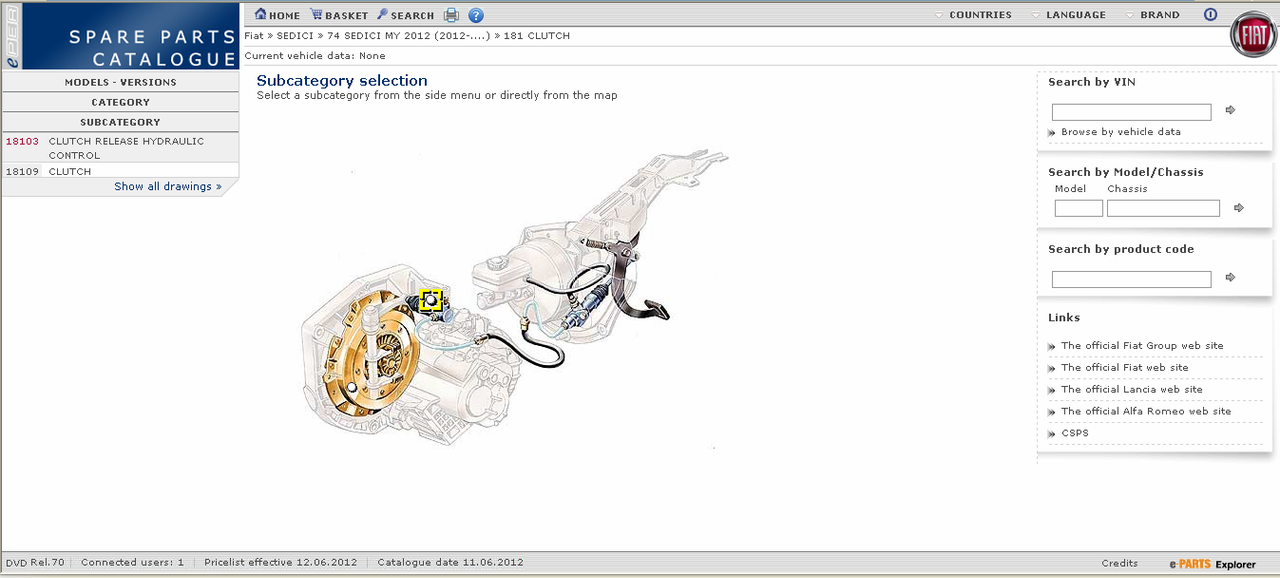Select 18103 Clutch Release Hydraulic Control
1280x578 pixels.
click(x=121, y=148)
